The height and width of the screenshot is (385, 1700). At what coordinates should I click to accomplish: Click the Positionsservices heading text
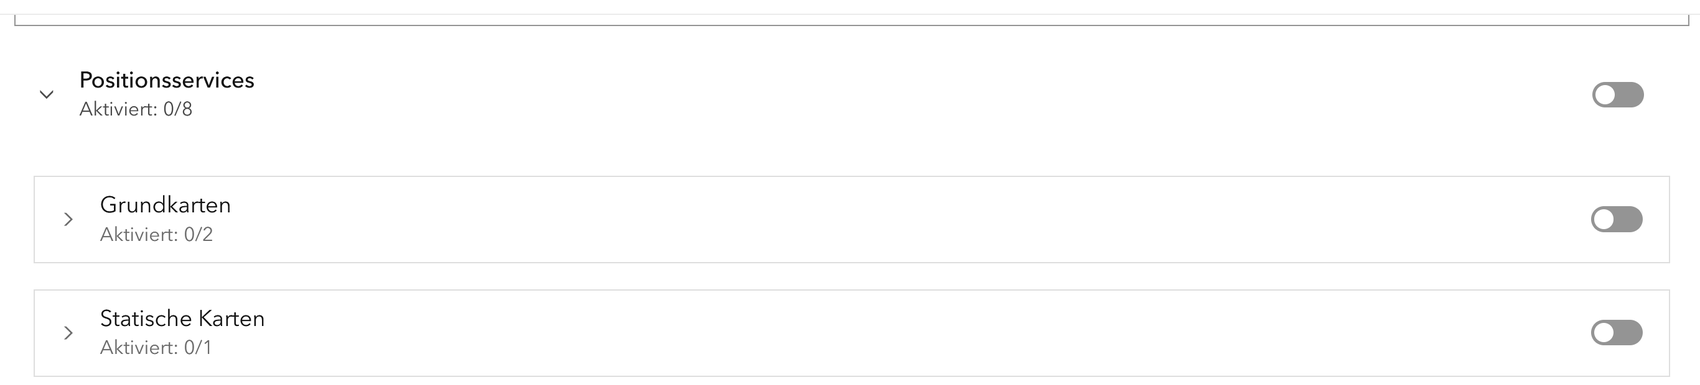coord(167,80)
